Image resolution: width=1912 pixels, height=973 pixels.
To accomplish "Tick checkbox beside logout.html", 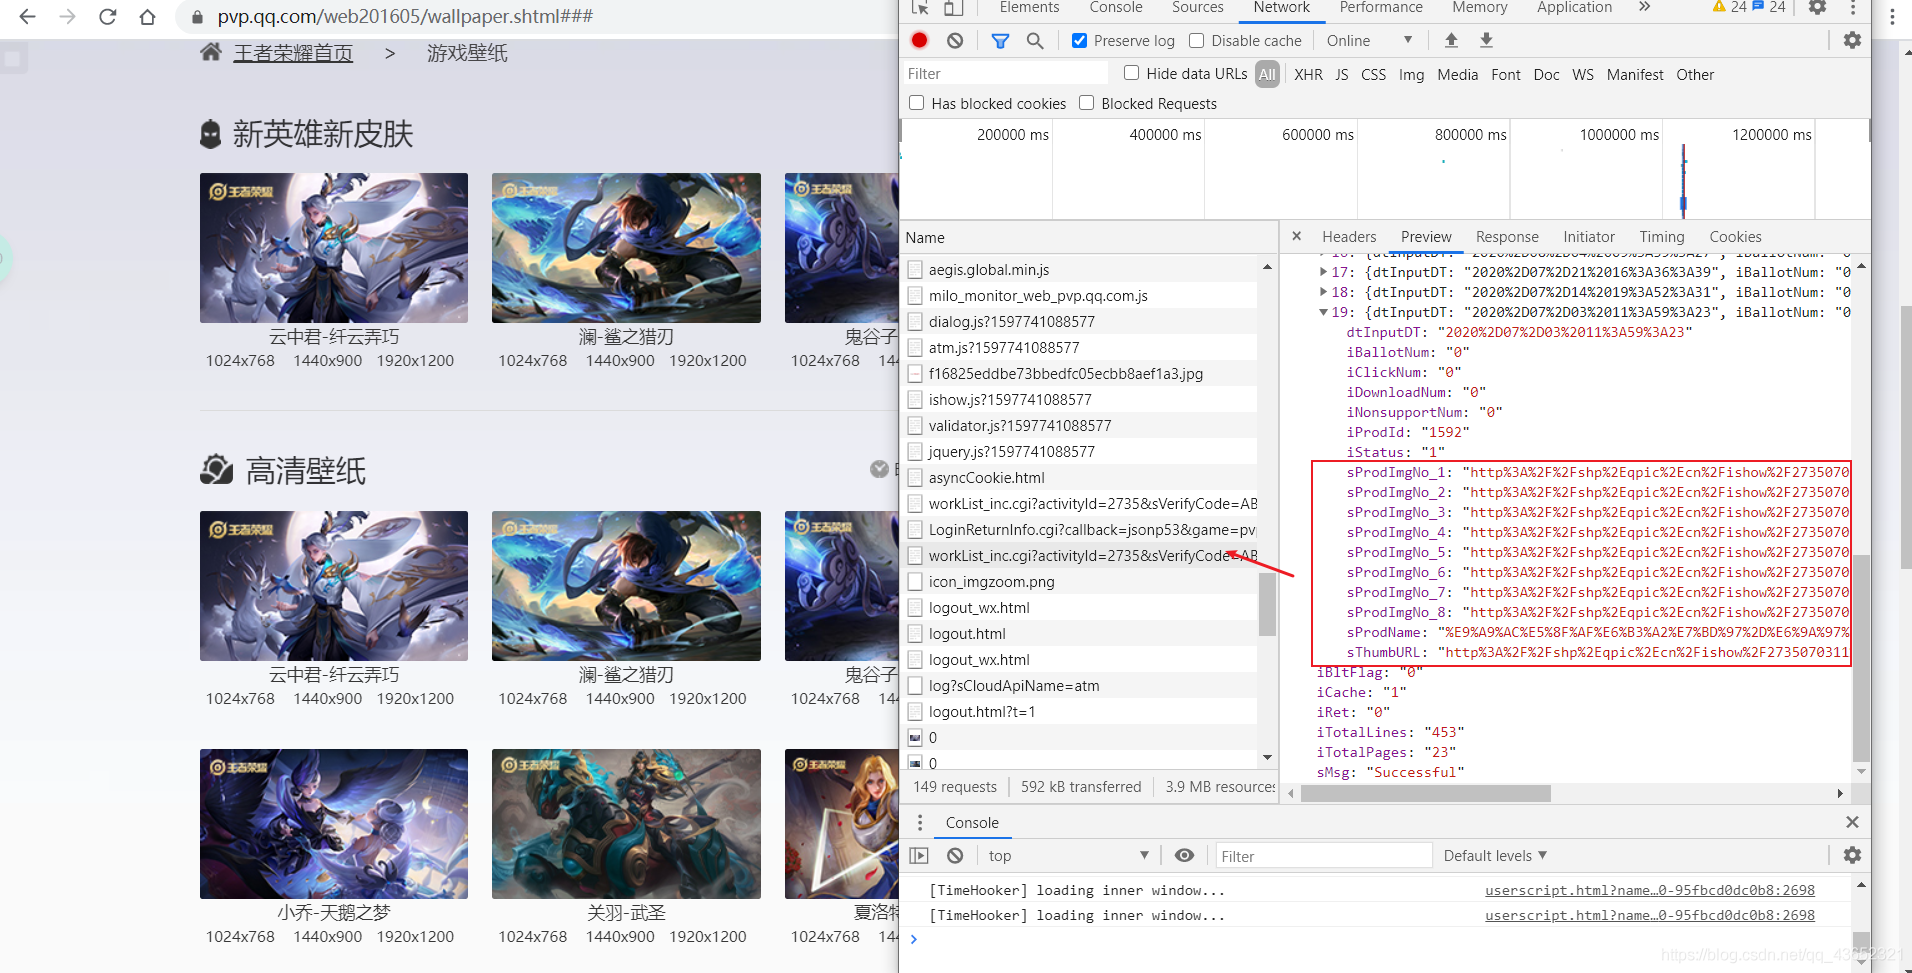I will (915, 633).
